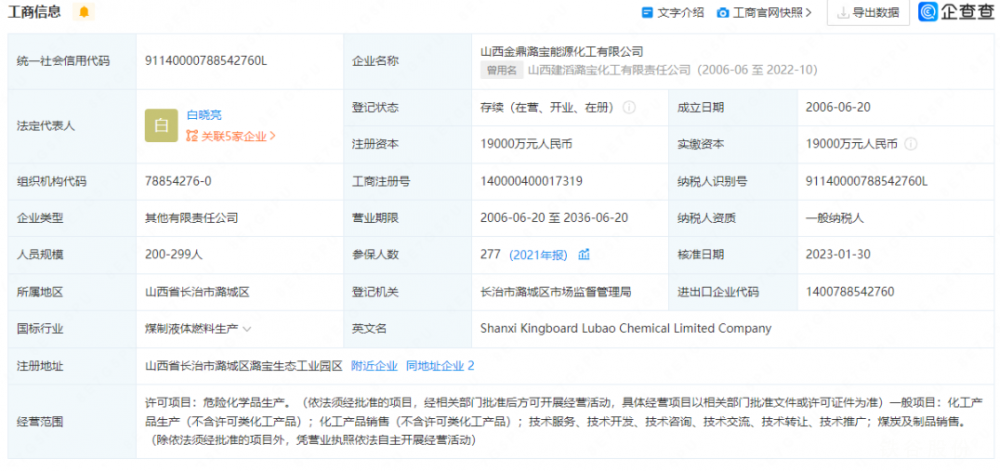1000x471 pixels.
Task: Select status 存续（在营、开业、在册）
Action: pos(548,108)
